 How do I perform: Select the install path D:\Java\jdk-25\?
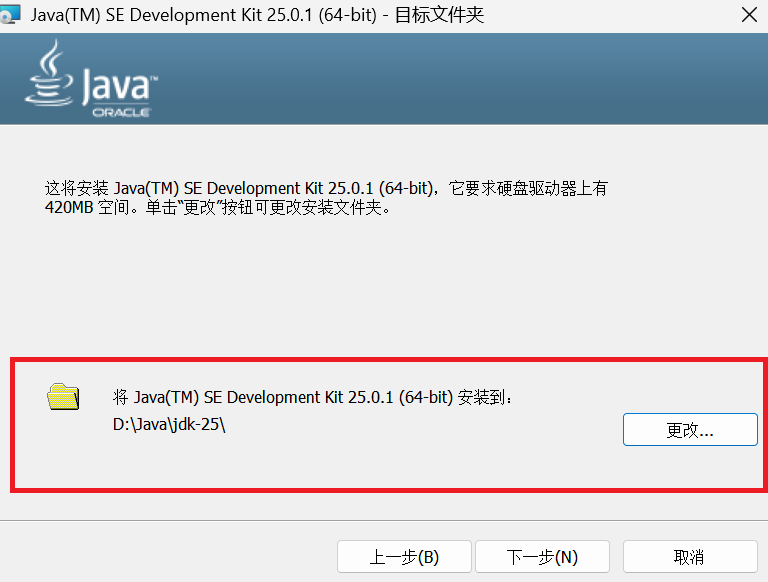pyautogui.click(x=169, y=424)
